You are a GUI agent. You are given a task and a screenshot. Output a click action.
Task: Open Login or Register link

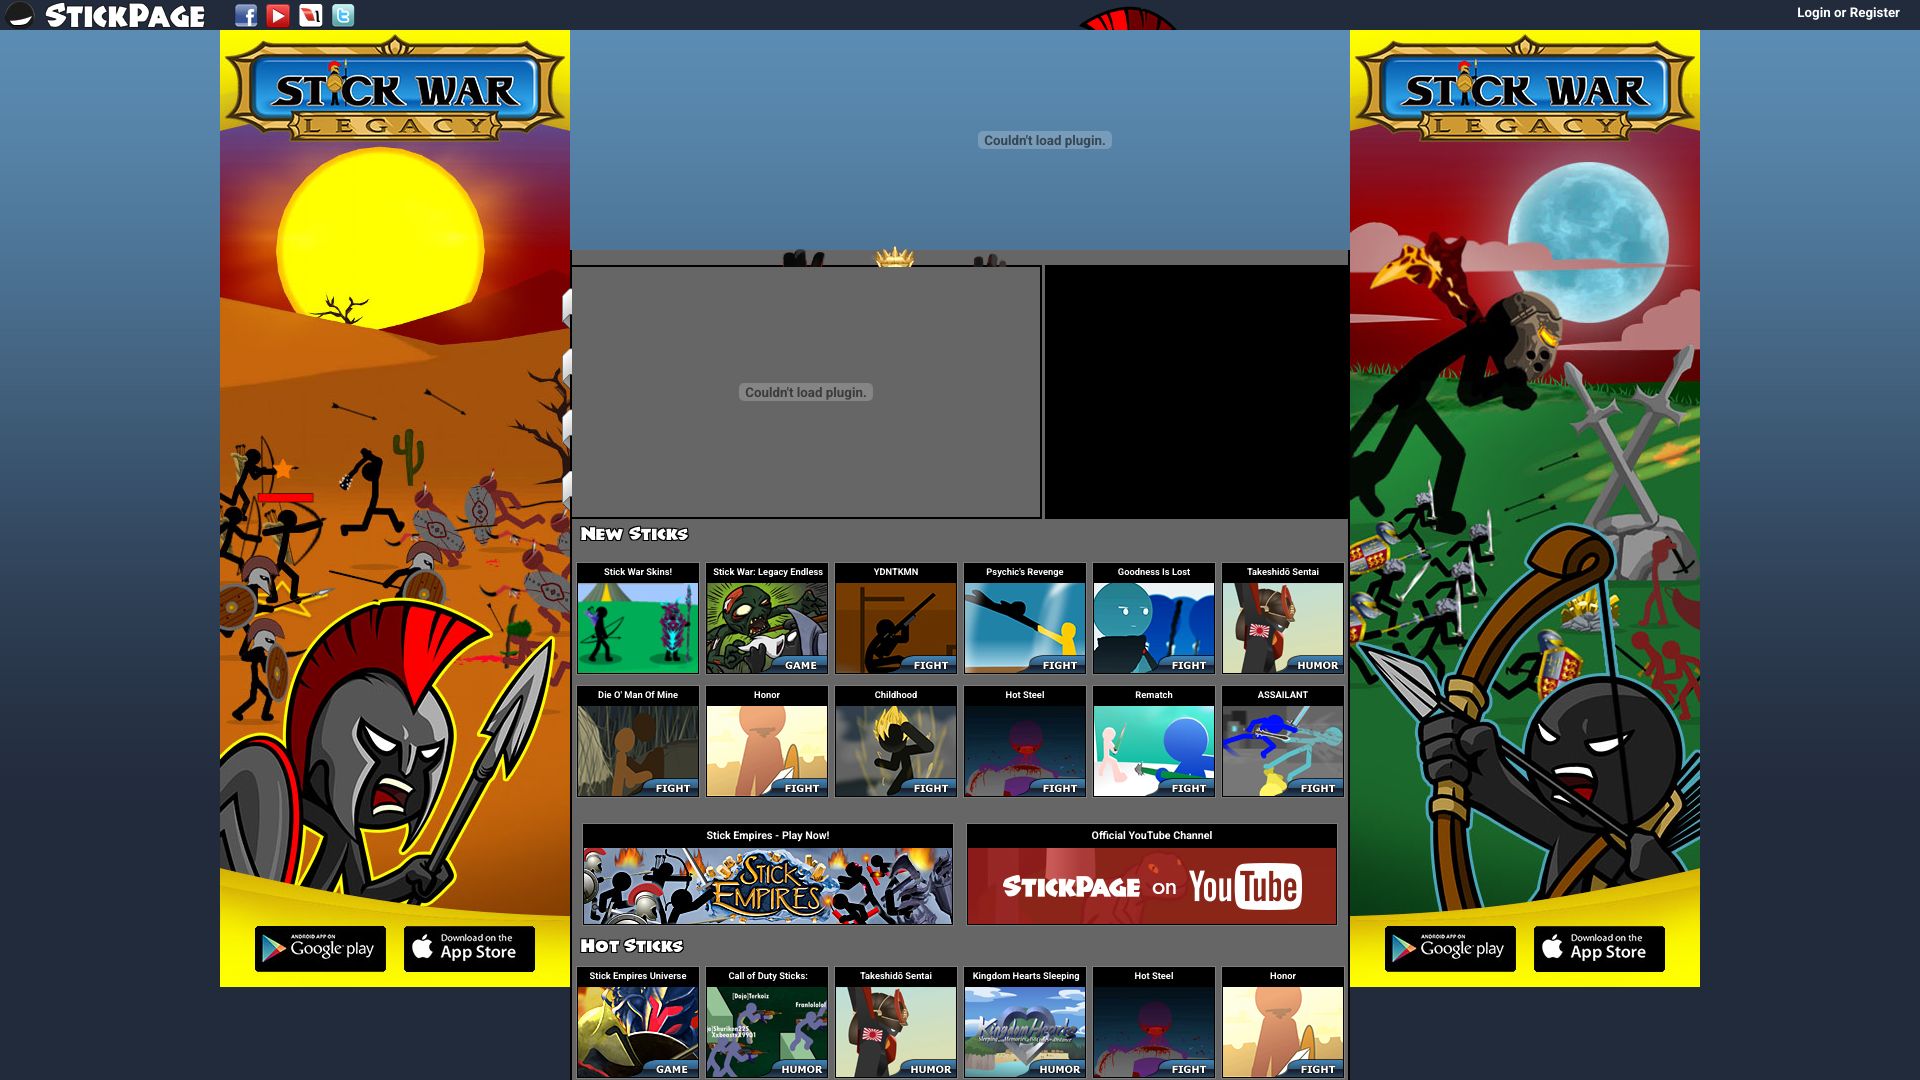[x=1847, y=13]
